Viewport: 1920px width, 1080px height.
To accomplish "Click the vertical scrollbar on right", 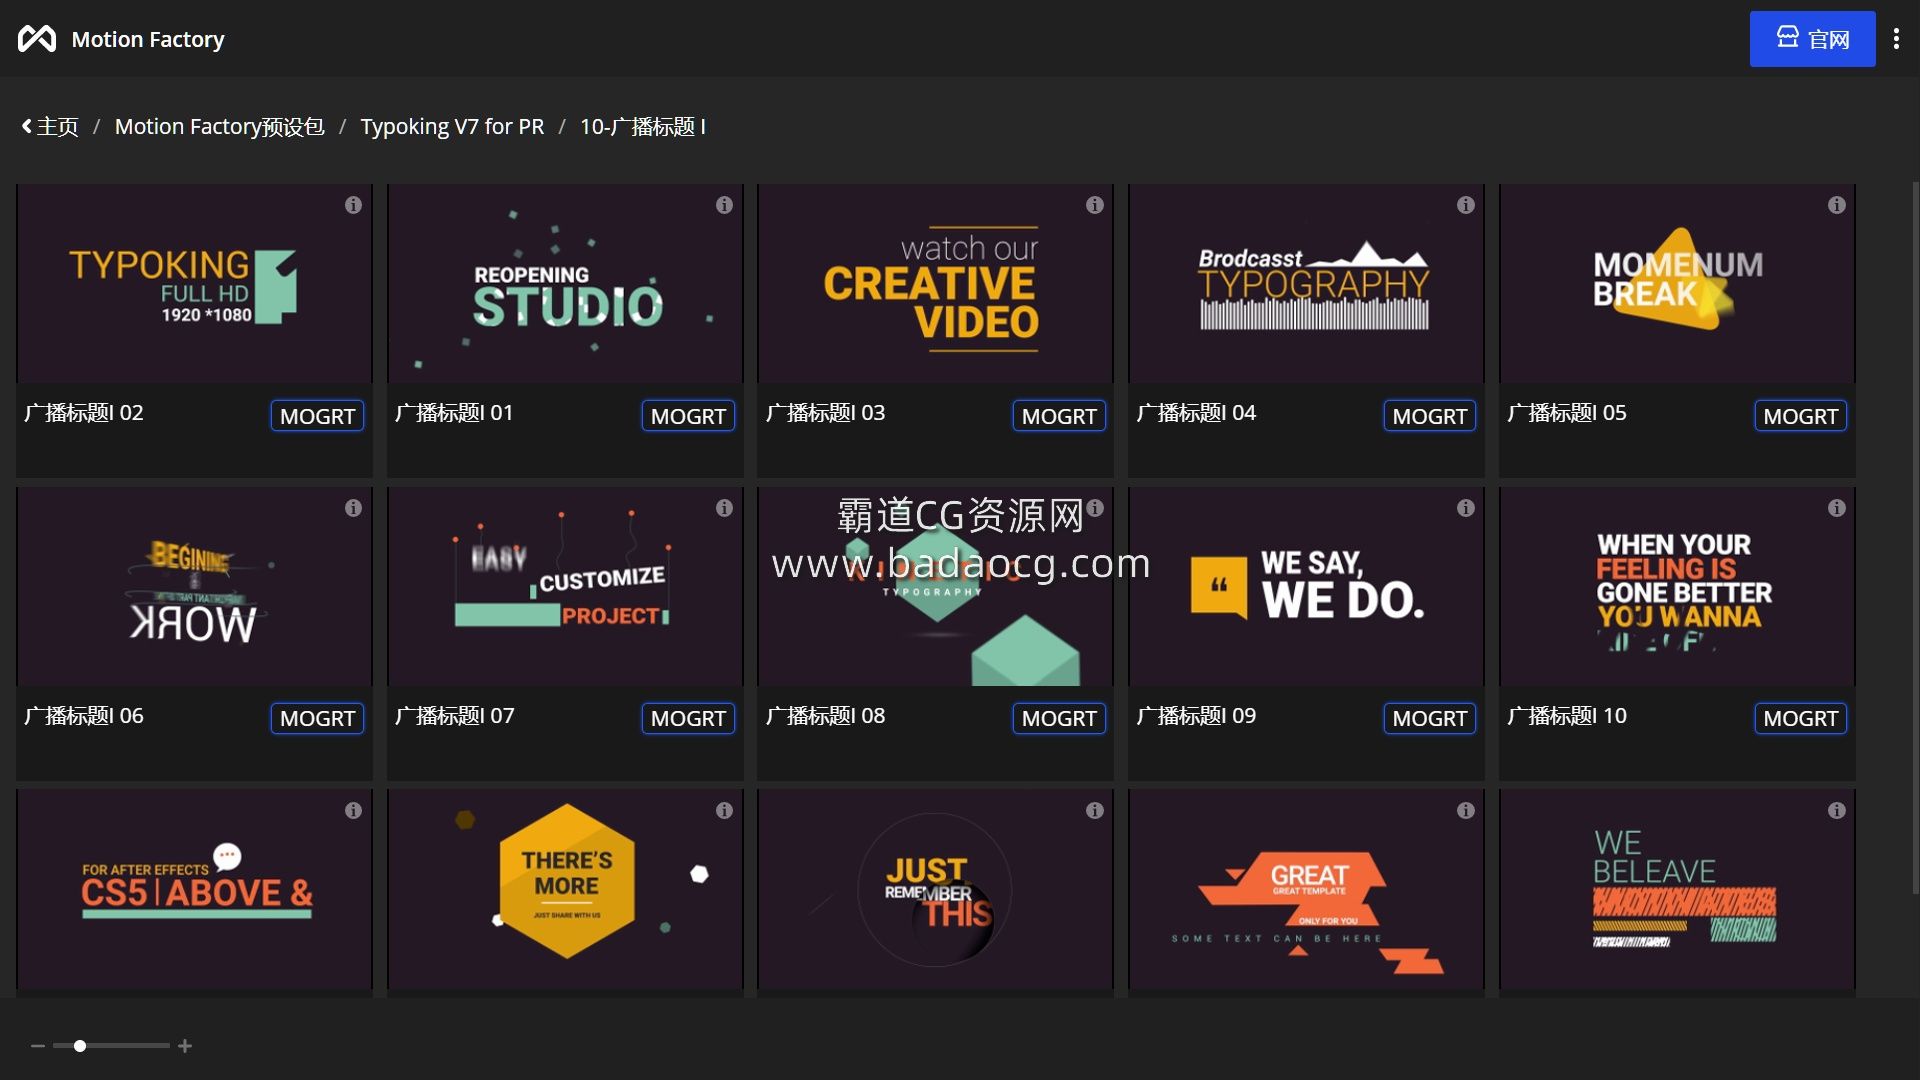I will (x=1915, y=538).
